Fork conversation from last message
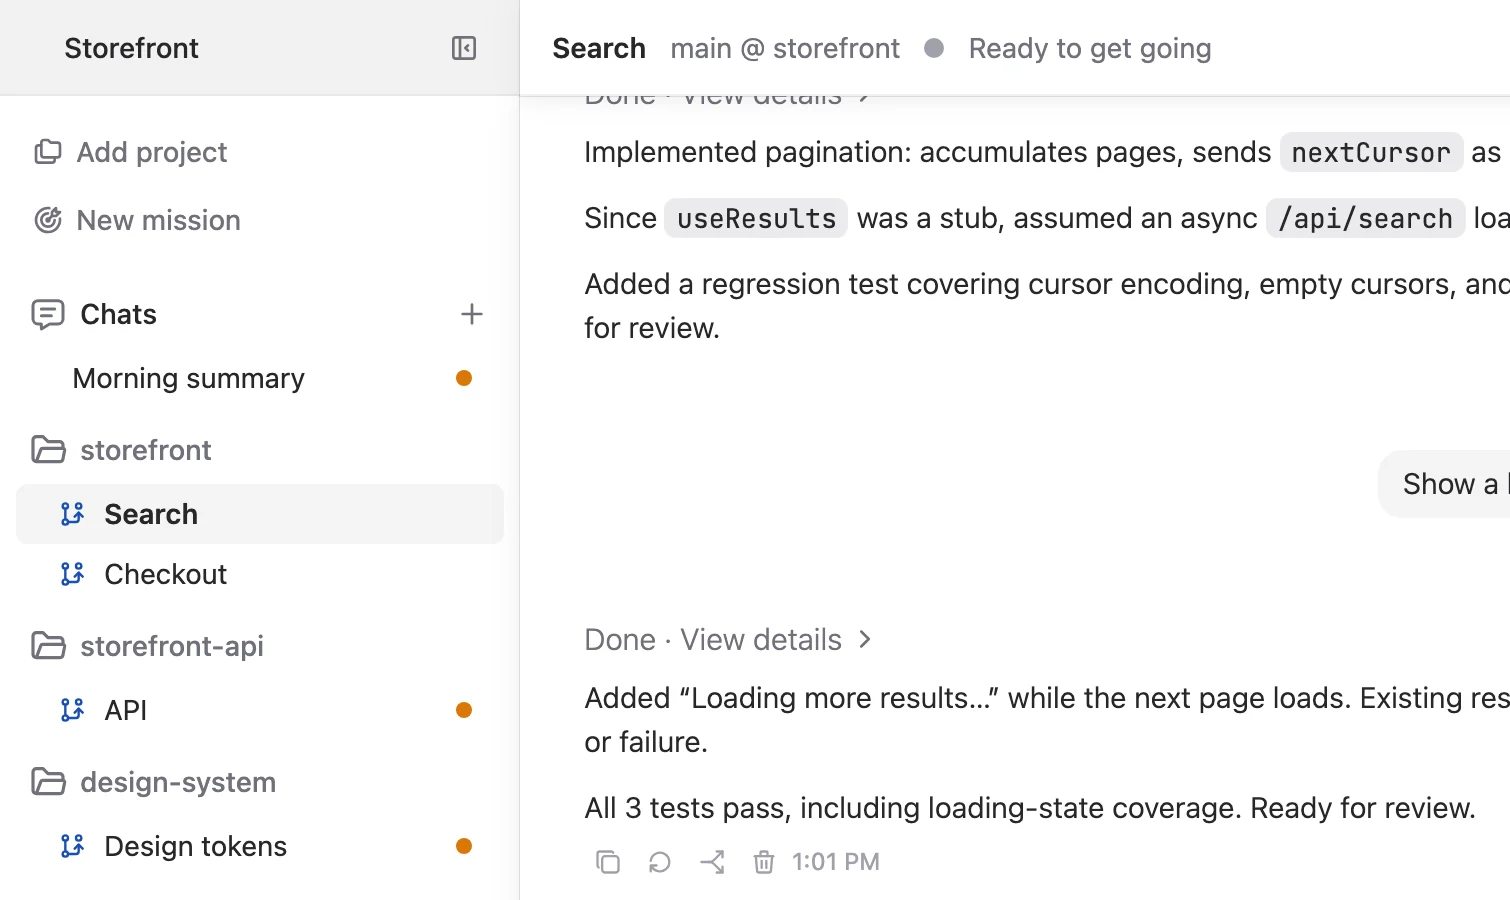This screenshot has width=1510, height=900. (x=712, y=862)
